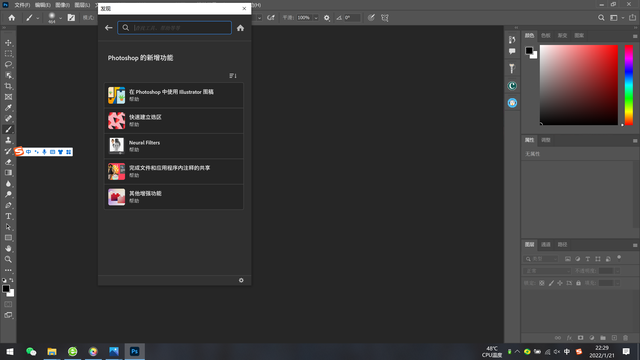The image size is (640, 360).
Task: Select the Hand tool
Action: [x=8, y=249]
